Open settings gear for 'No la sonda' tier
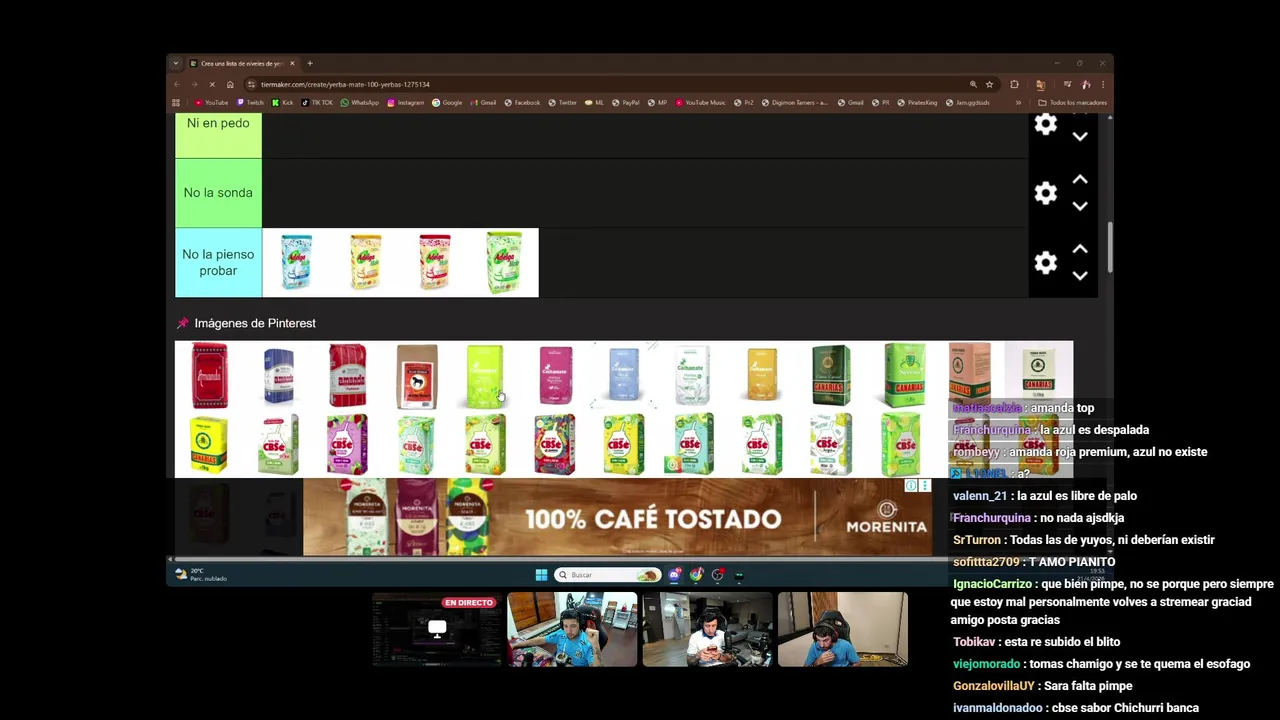The image size is (1280, 720). point(1045,193)
